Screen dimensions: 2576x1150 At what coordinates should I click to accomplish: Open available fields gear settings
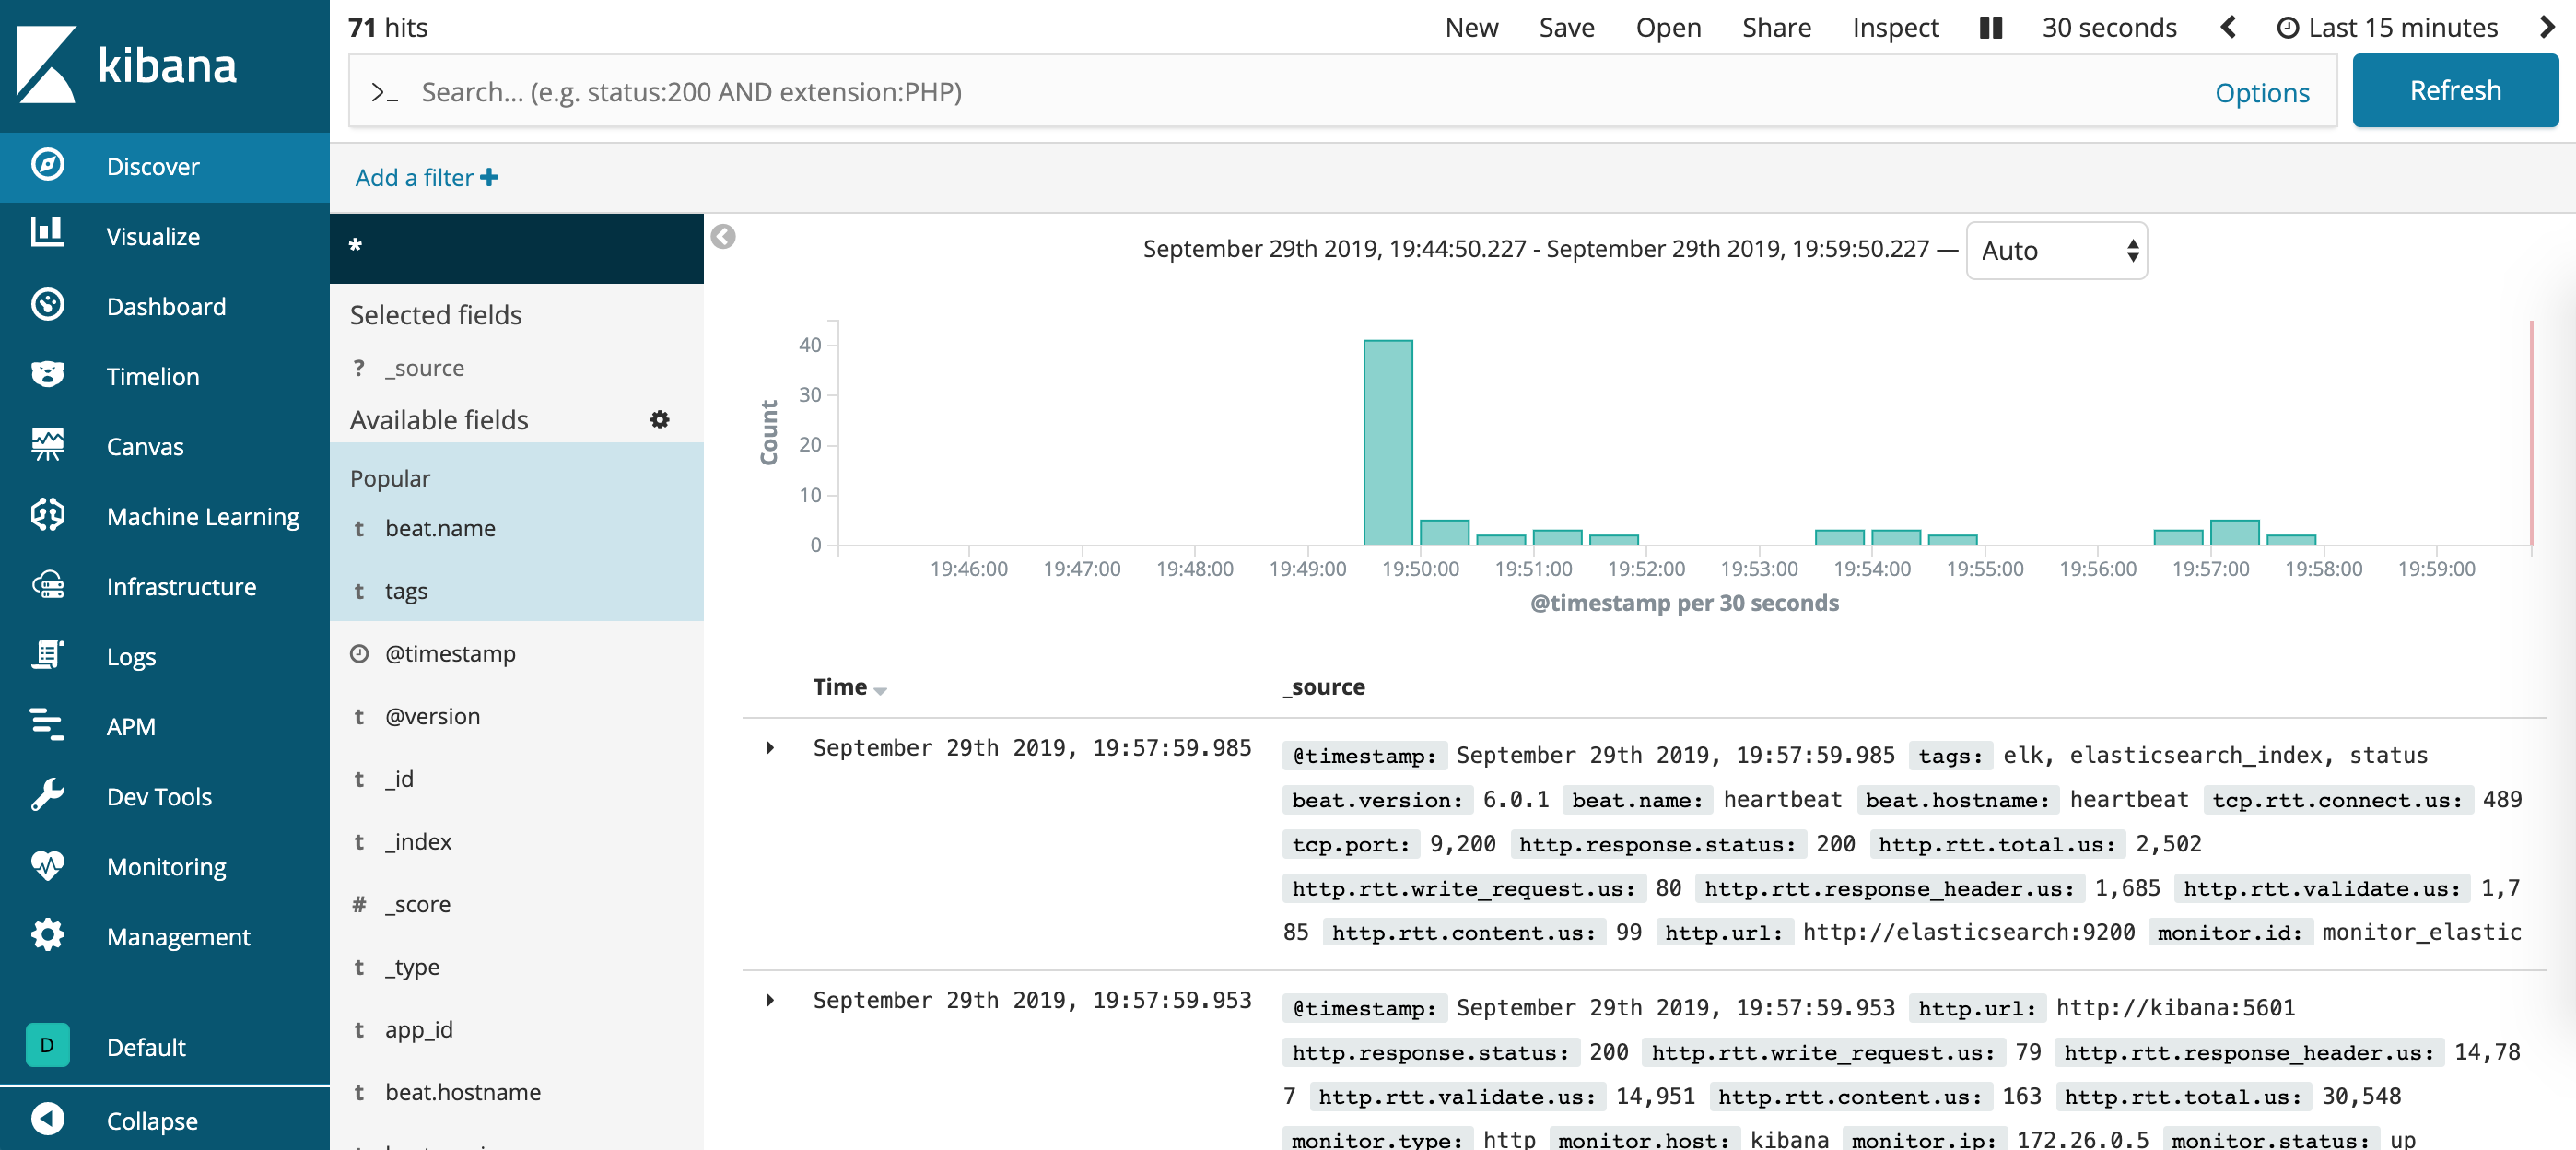(659, 420)
